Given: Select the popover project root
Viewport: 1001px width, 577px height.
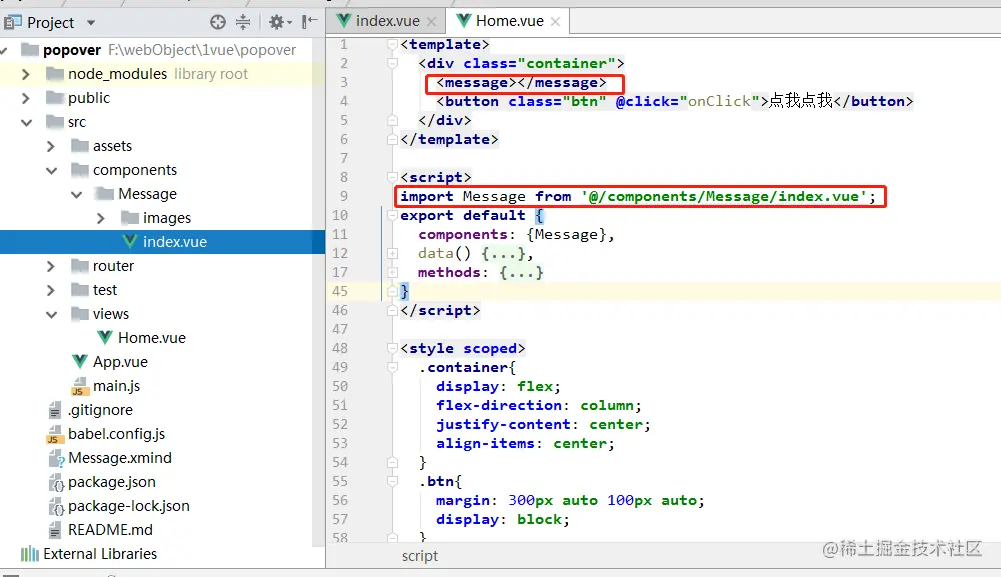Looking at the screenshot, I should [x=72, y=50].
